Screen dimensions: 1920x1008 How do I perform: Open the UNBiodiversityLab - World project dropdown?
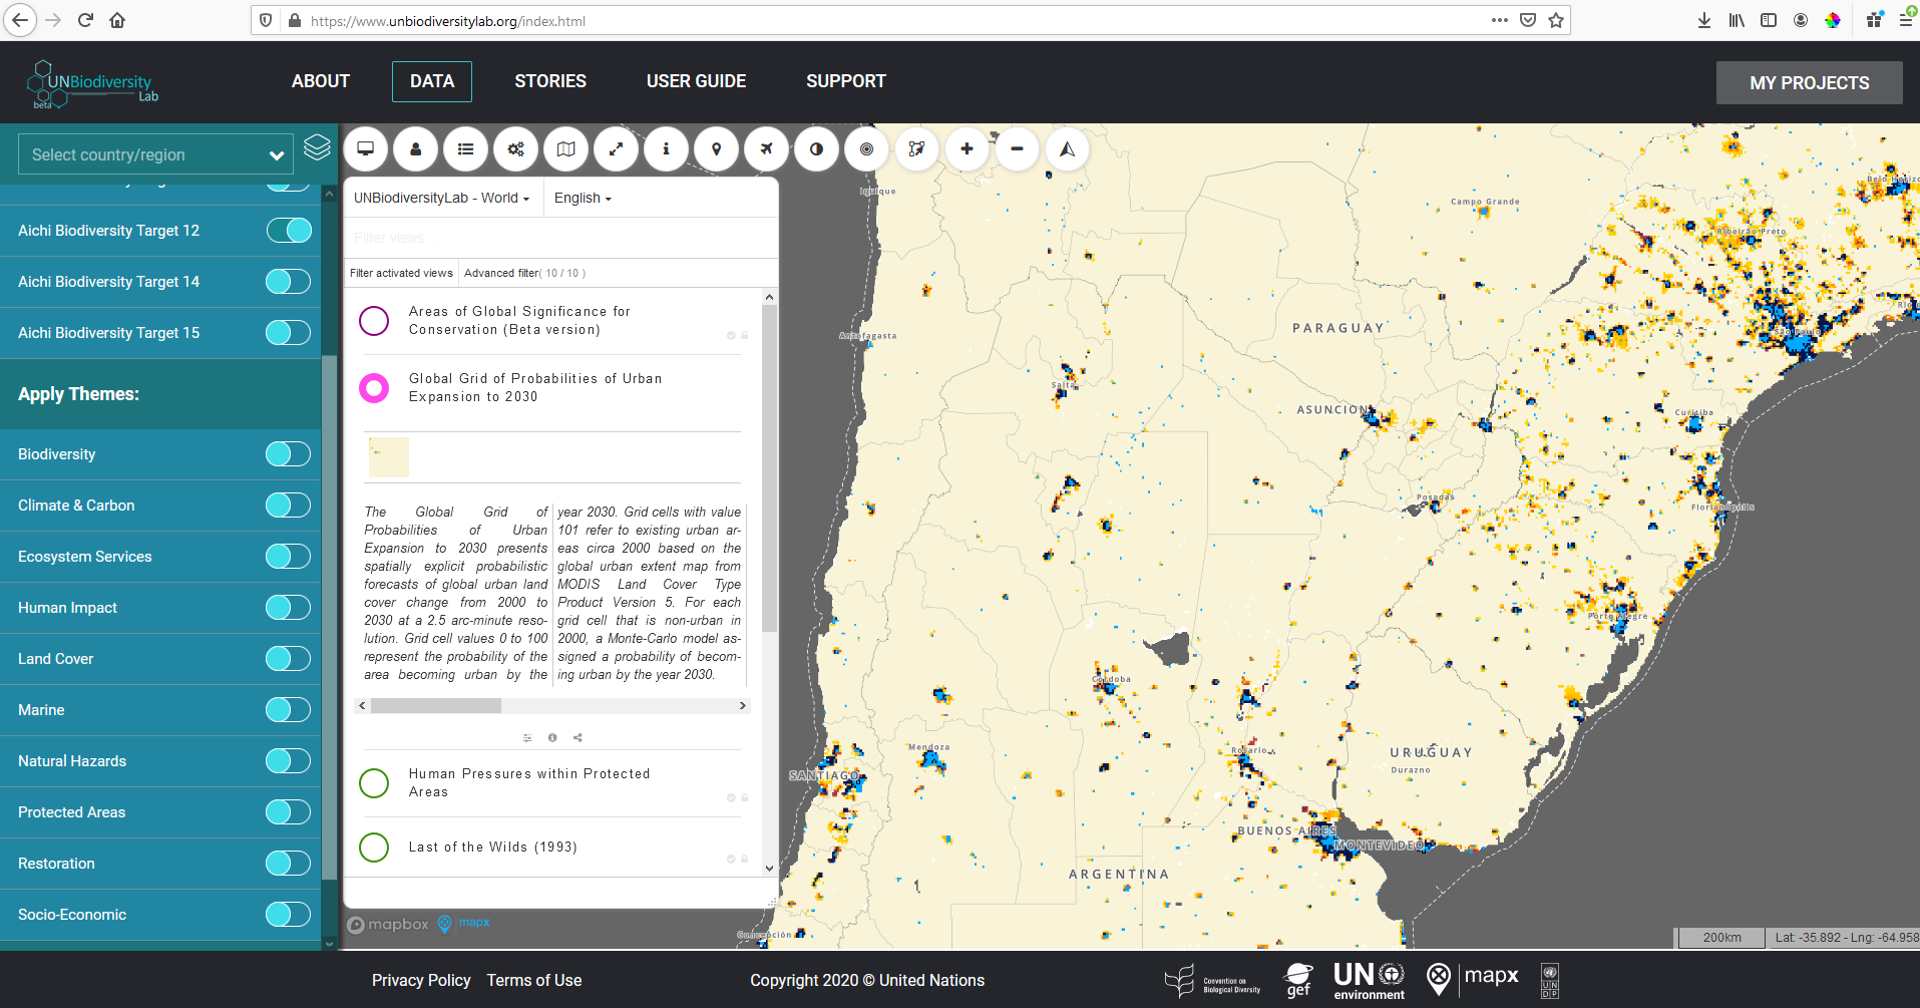[442, 198]
